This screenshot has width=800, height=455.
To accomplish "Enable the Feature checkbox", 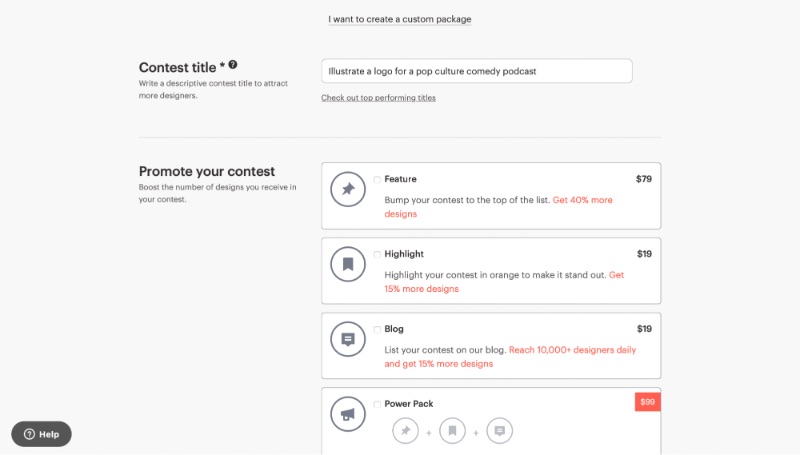I will 377,180.
